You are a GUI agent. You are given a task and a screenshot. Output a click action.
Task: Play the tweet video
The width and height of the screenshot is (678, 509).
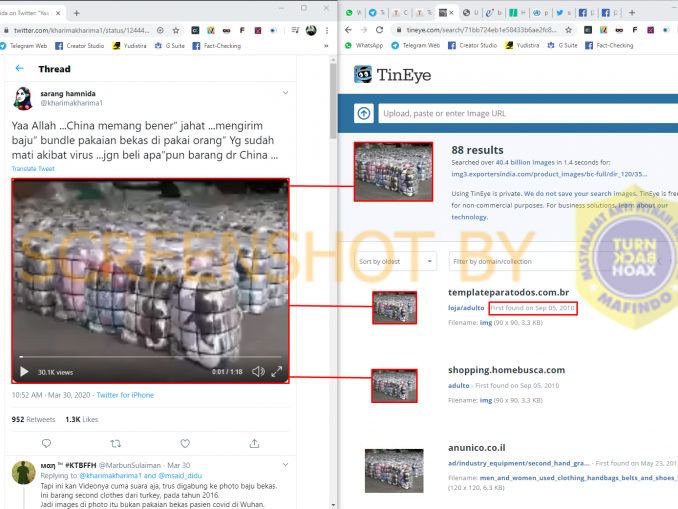pyautogui.click(x=24, y=371)
